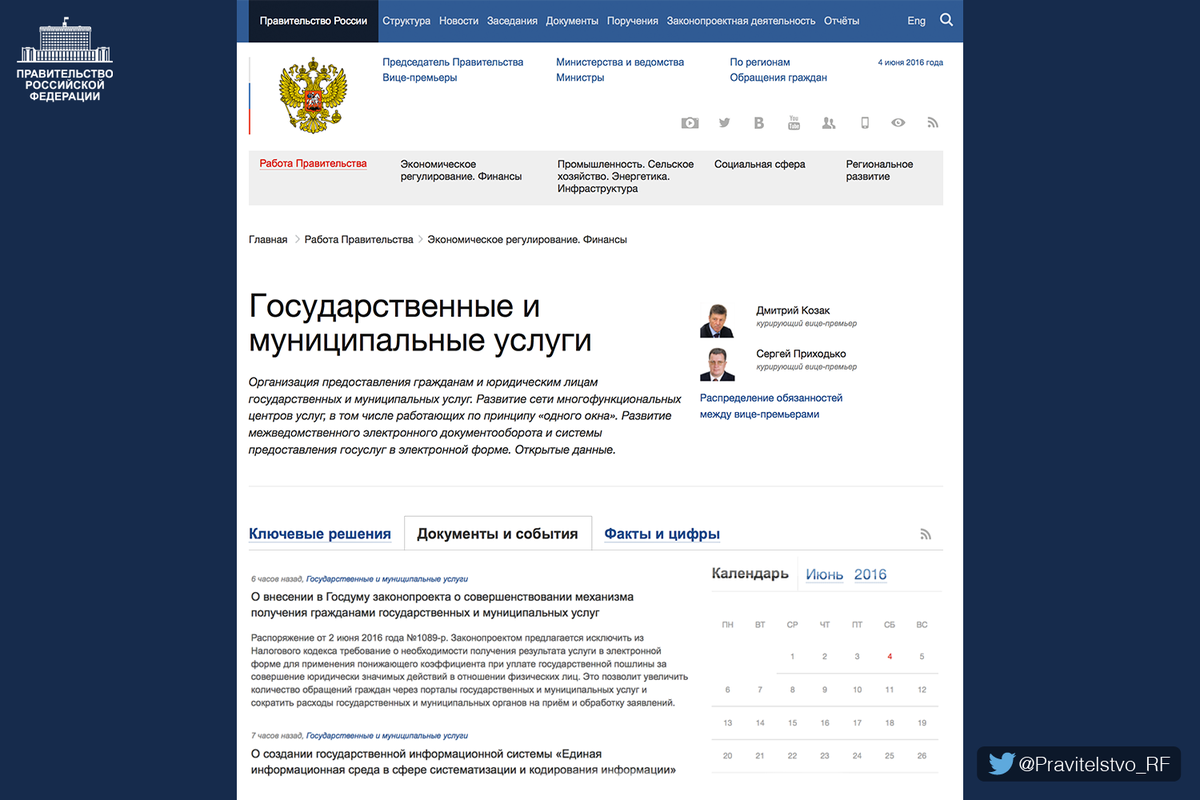Open Председатель Правительства link
This screenshot has height=800, width=1200.
click(453, 62)
